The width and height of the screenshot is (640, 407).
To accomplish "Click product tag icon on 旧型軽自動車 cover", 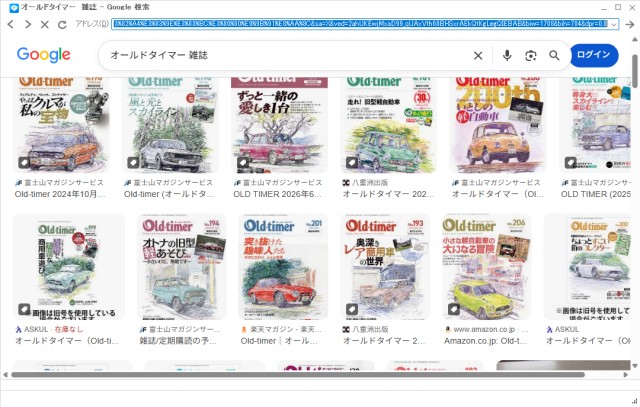I will (351, 162).
